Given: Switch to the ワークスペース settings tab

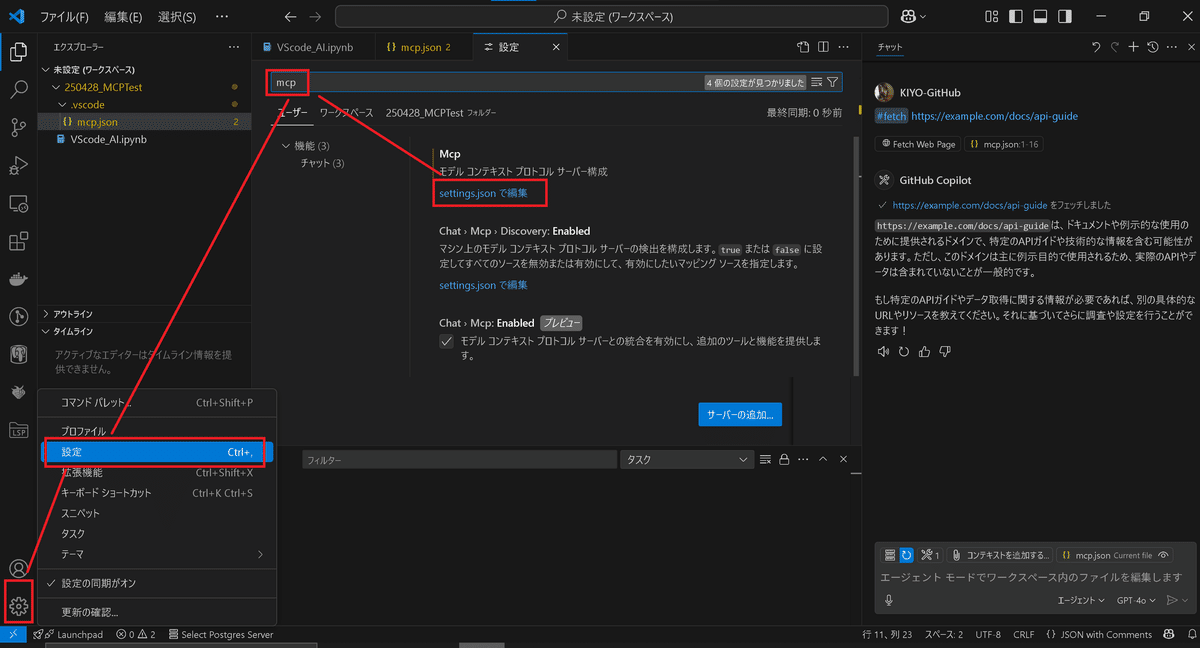Looking at the screenshot, I should point(347,113).
